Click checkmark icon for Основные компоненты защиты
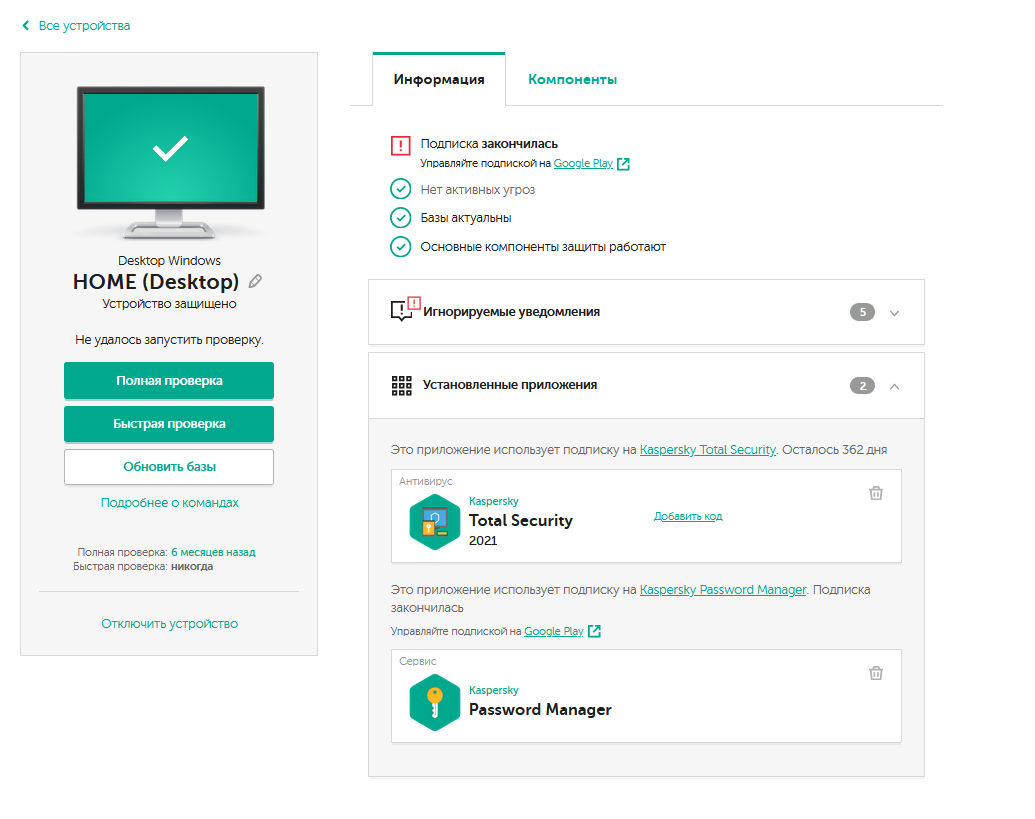The height and width of the screenshot is (819, 1035). point(401,246)
